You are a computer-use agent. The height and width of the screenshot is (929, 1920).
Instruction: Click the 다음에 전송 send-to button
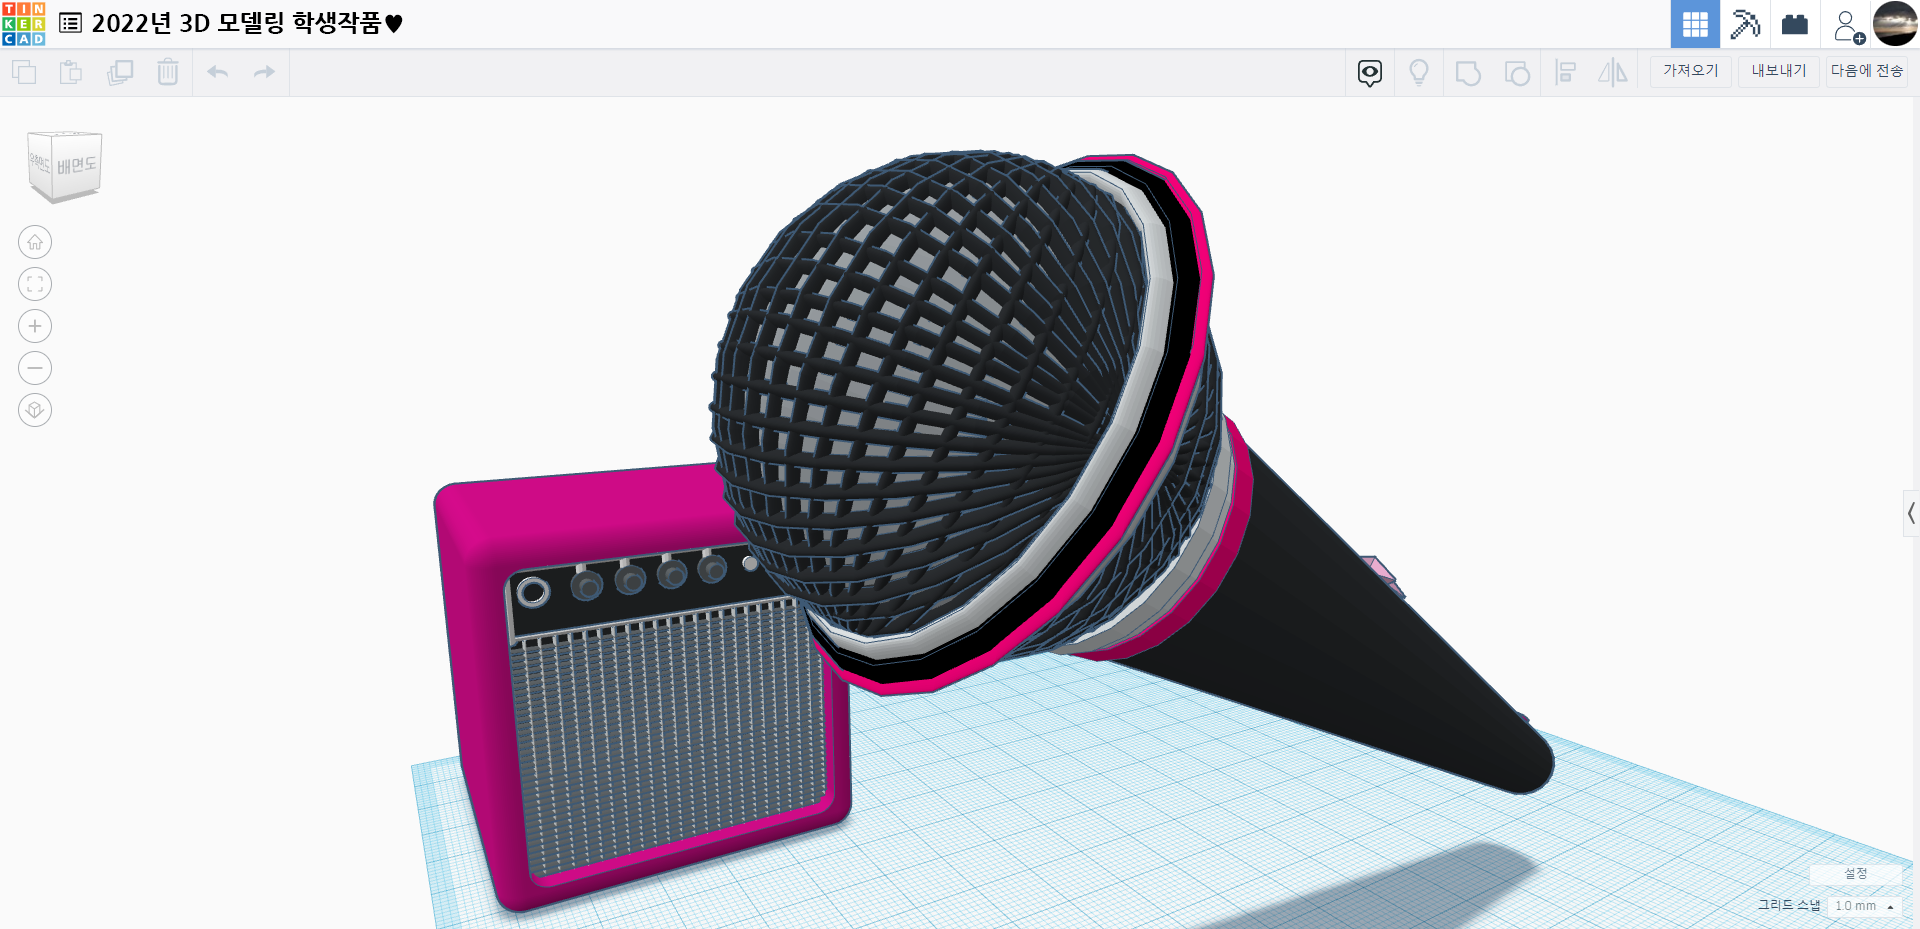(1867, 71)
